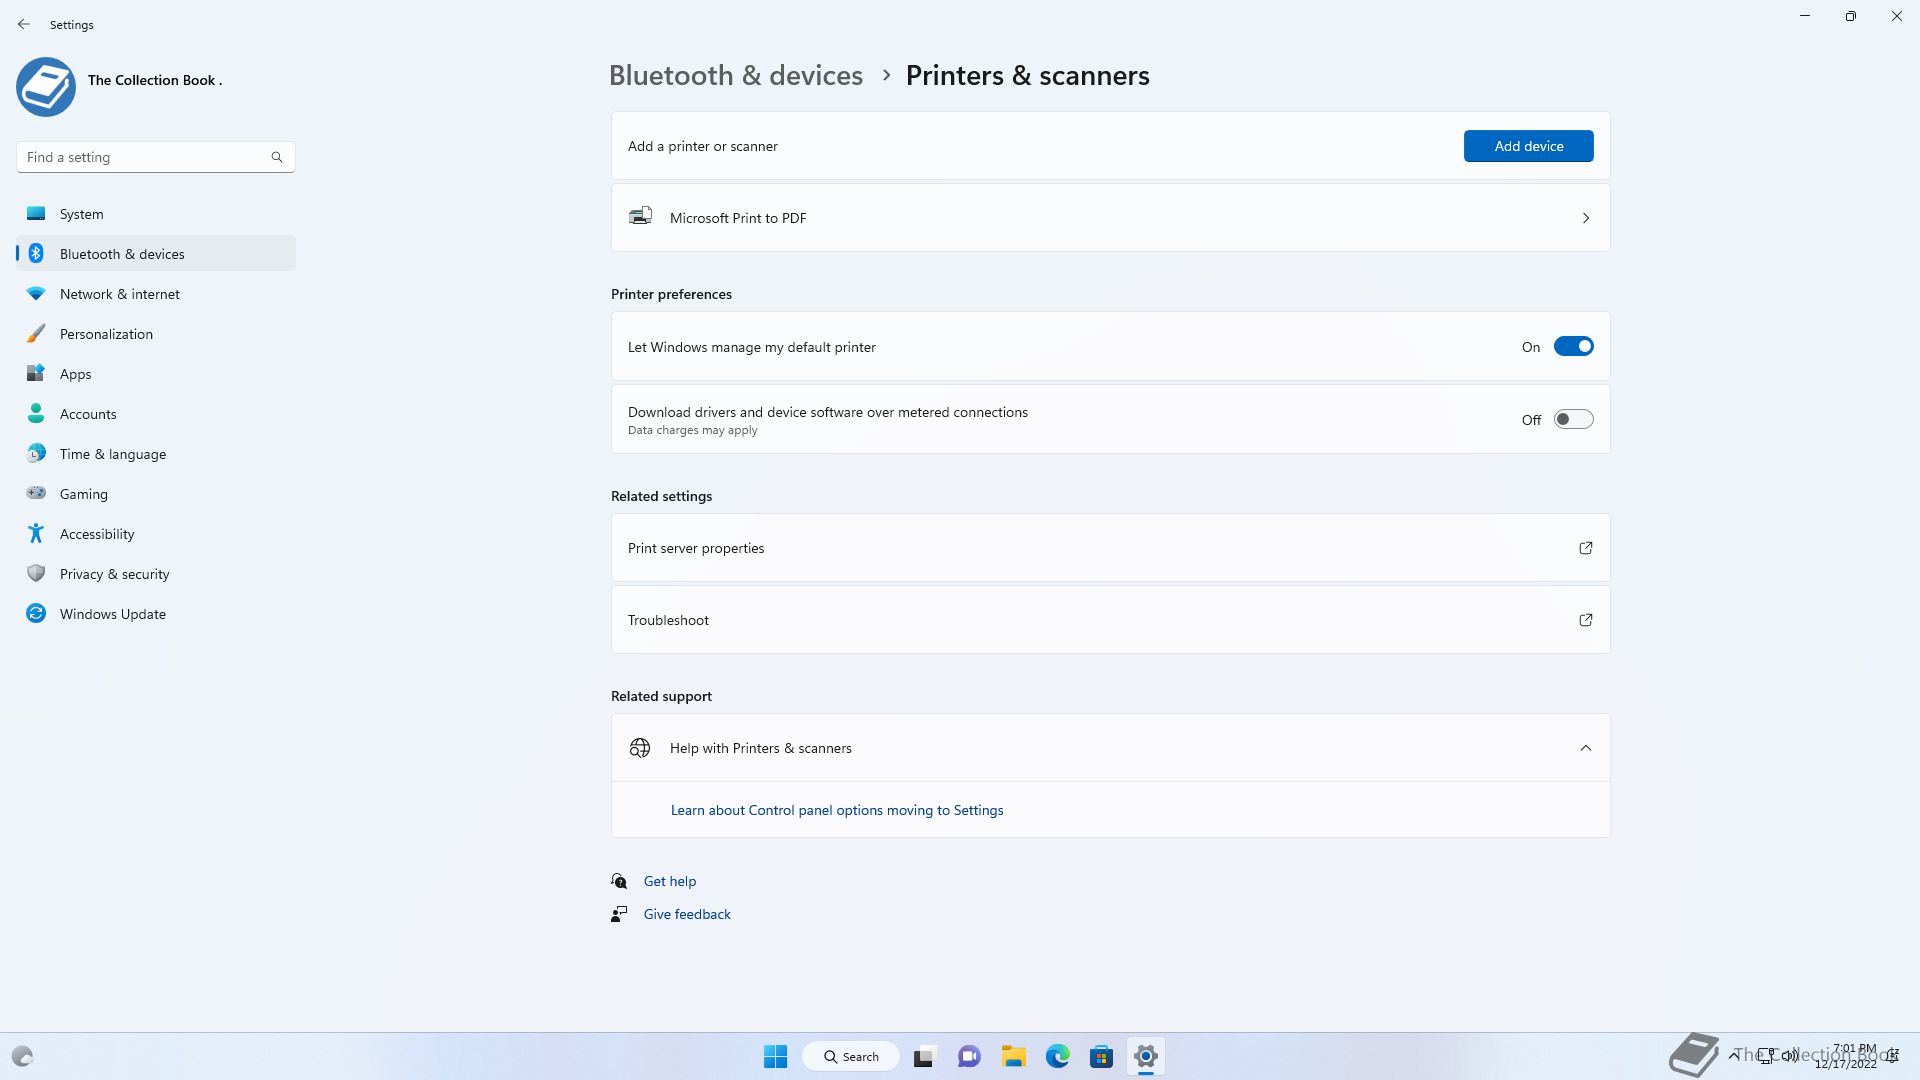Image resolution: width=1920 pixels, height=1080 pixels.
Task: Open Bluetooth & devices in the sidebar
Action: [x=156, y=254]
